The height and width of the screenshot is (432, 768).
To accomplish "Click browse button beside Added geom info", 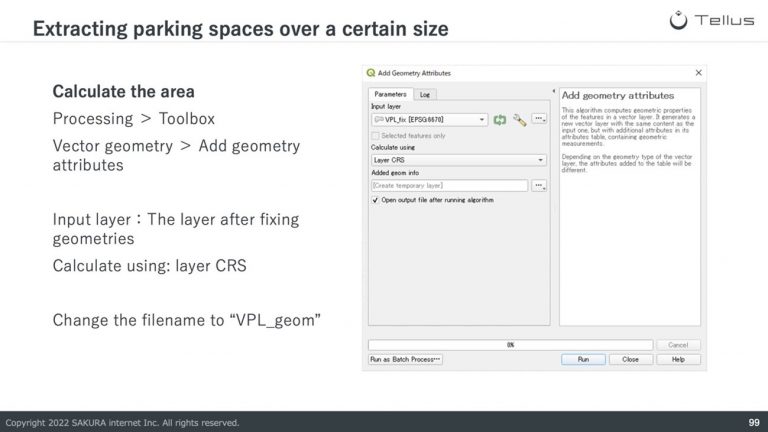I will coord(539,186).
